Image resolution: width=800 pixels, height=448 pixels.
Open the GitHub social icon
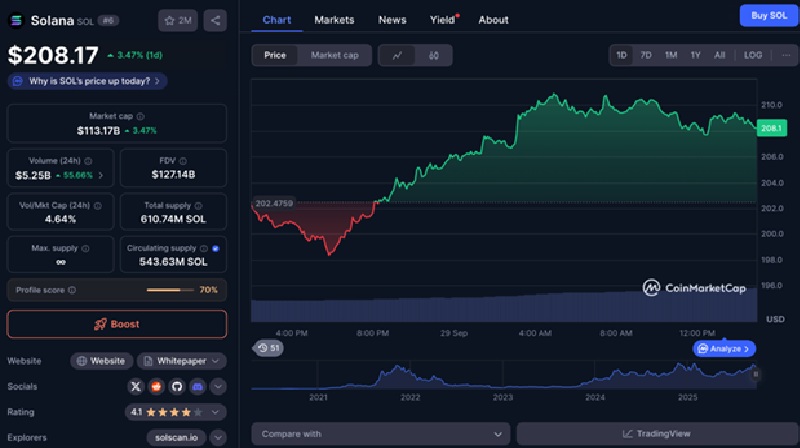pyautogui.click(x=177, y=386)
